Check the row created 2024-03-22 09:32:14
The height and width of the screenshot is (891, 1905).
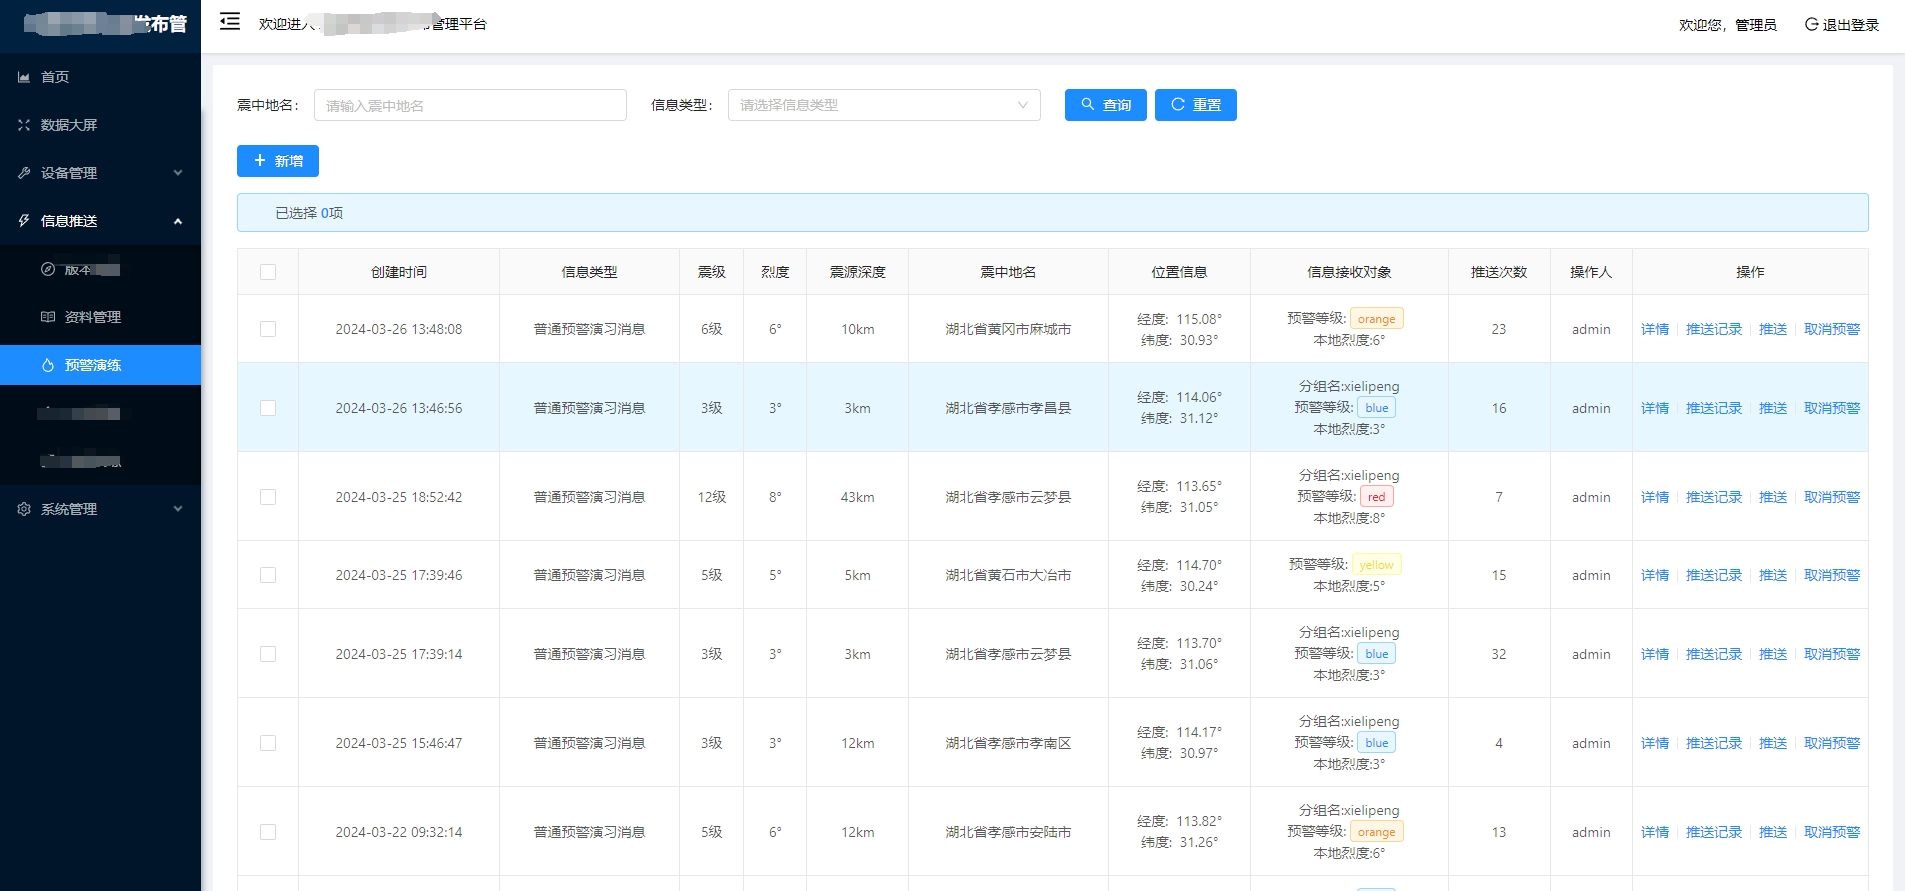coord(268,832)
